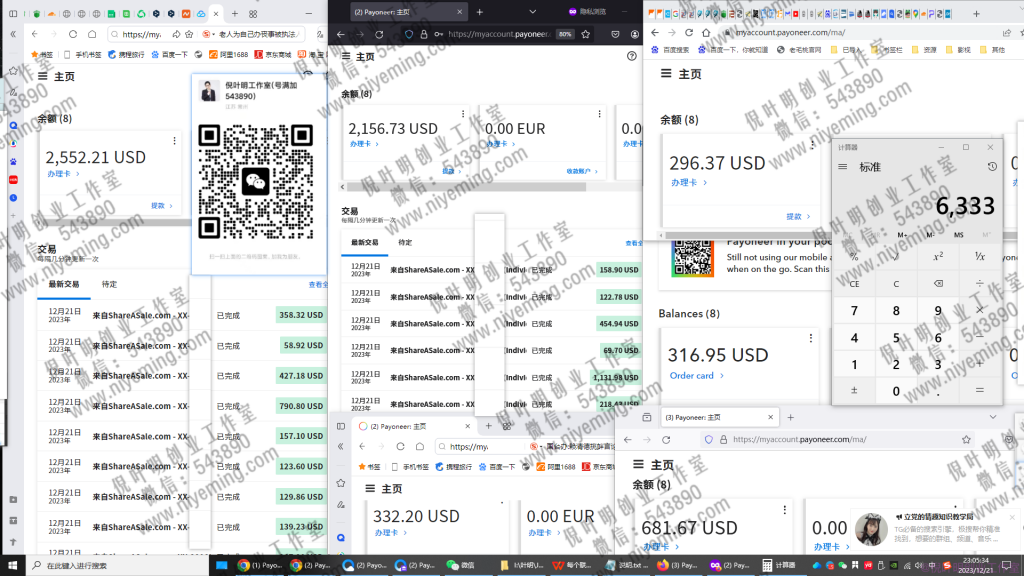The height and width of the screenshot is (576, 1024).
Task: Switch to Calculator via taskbar button
Action: coord(779,565)
